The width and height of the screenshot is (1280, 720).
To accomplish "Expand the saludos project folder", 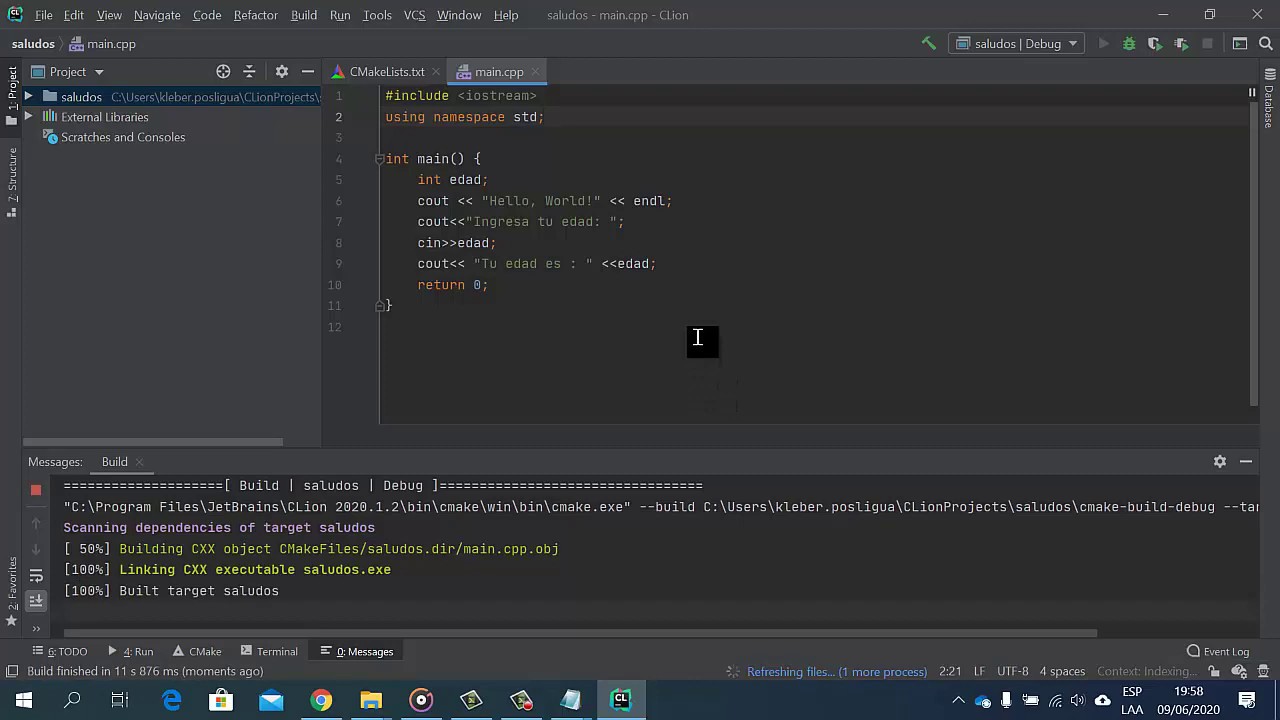I will [x=28, y=97].
